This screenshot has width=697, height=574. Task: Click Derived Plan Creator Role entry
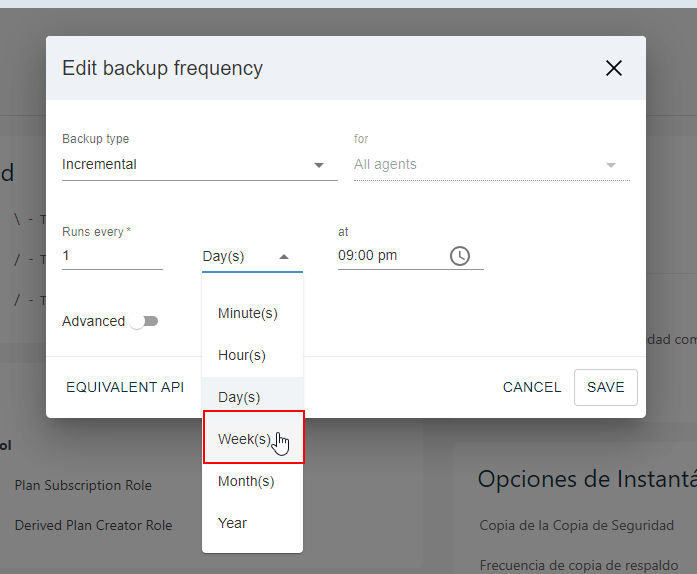click(x=93, y=526)
